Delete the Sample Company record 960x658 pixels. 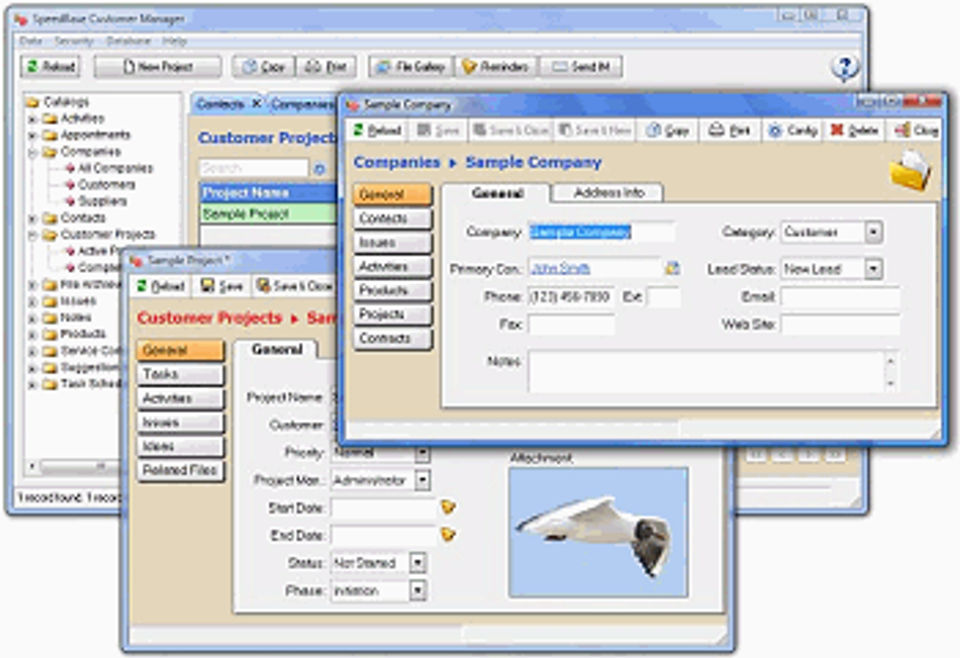853,131
